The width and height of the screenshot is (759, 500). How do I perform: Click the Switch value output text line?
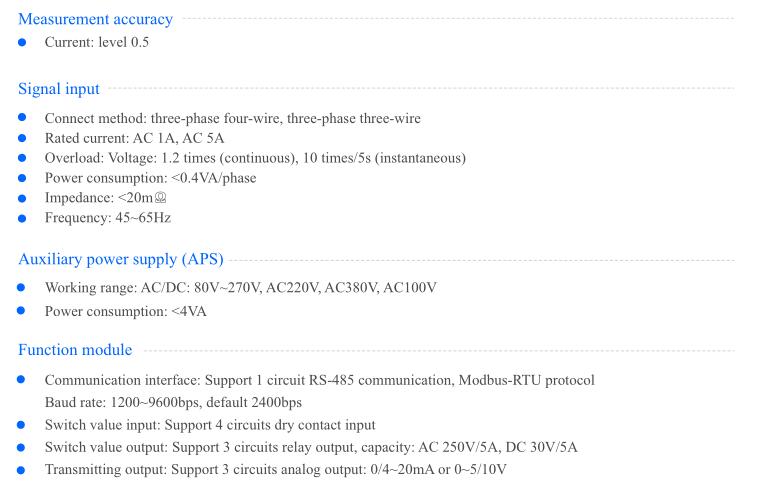click(x=311, y=447)
